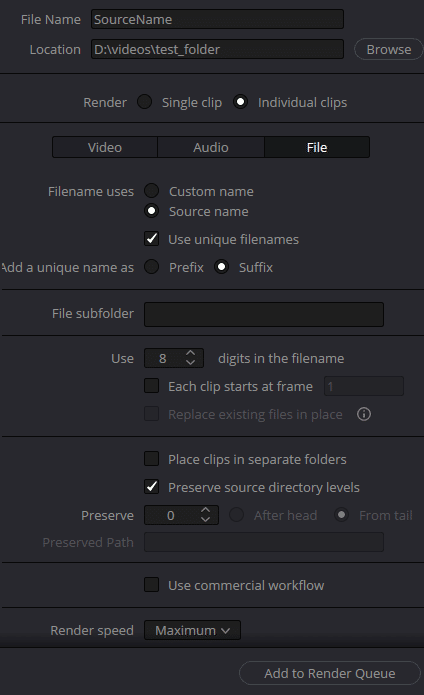
Task: Select Individual clips render option
Action: [240, 102]
